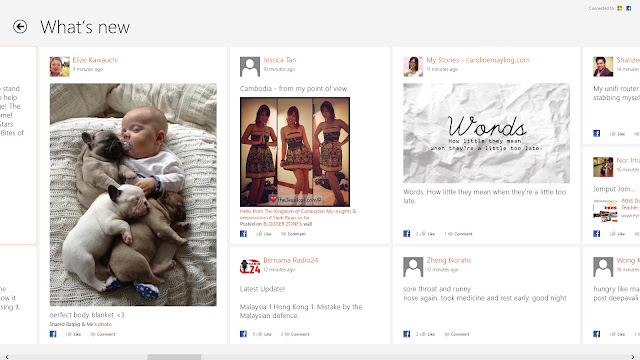Click Facebook icon under Jessica Tan's post

pyautogui.click(x=243, y=233)
